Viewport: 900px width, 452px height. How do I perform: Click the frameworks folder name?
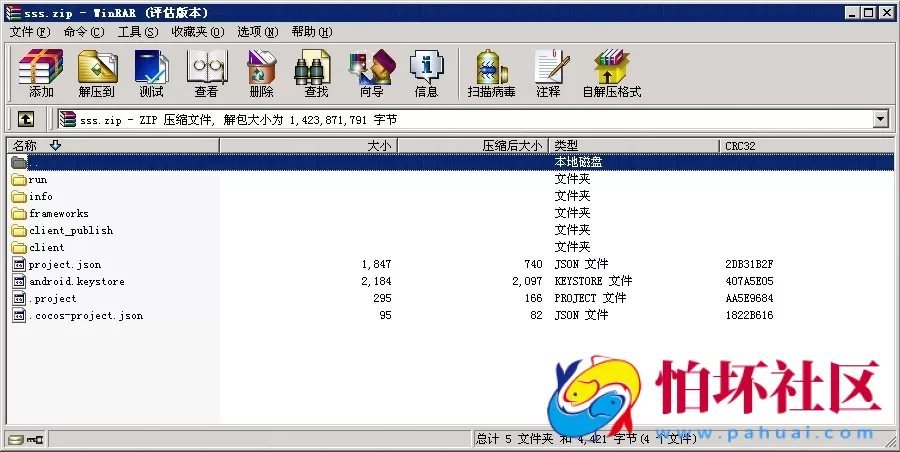59,214
